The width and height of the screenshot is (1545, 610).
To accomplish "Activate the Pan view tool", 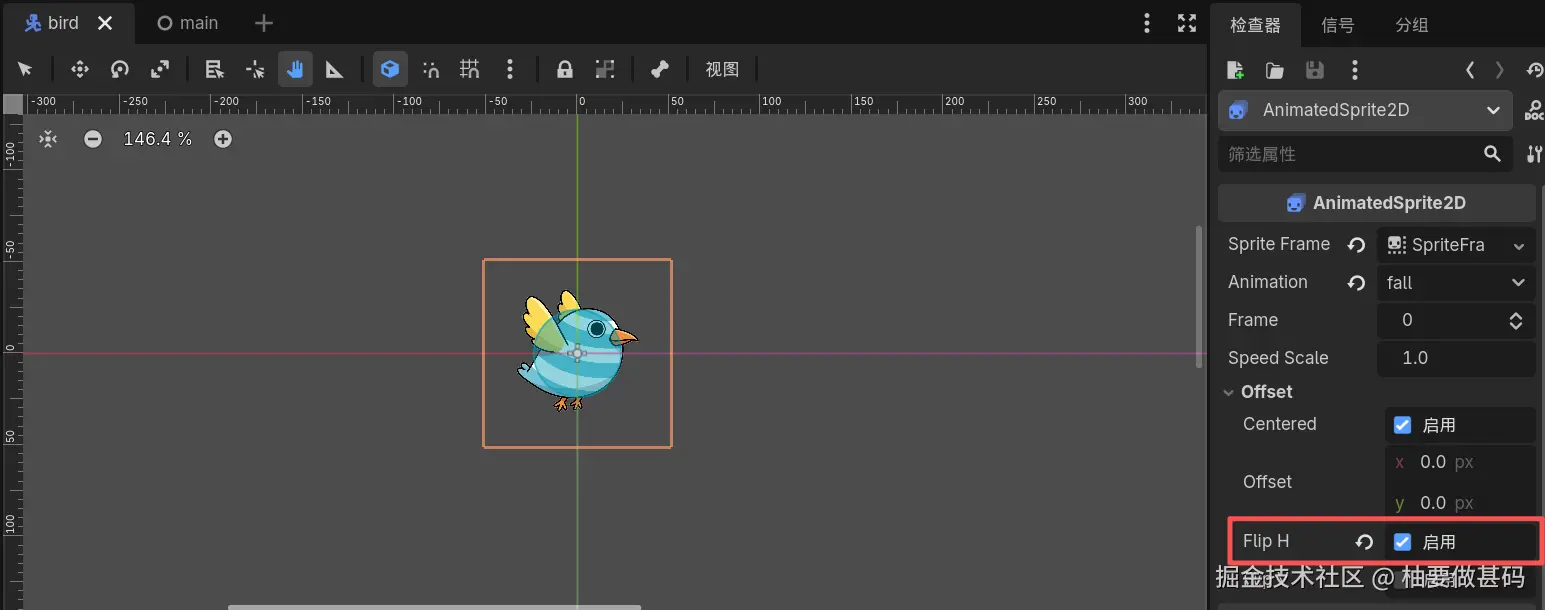I will (294, 69).
